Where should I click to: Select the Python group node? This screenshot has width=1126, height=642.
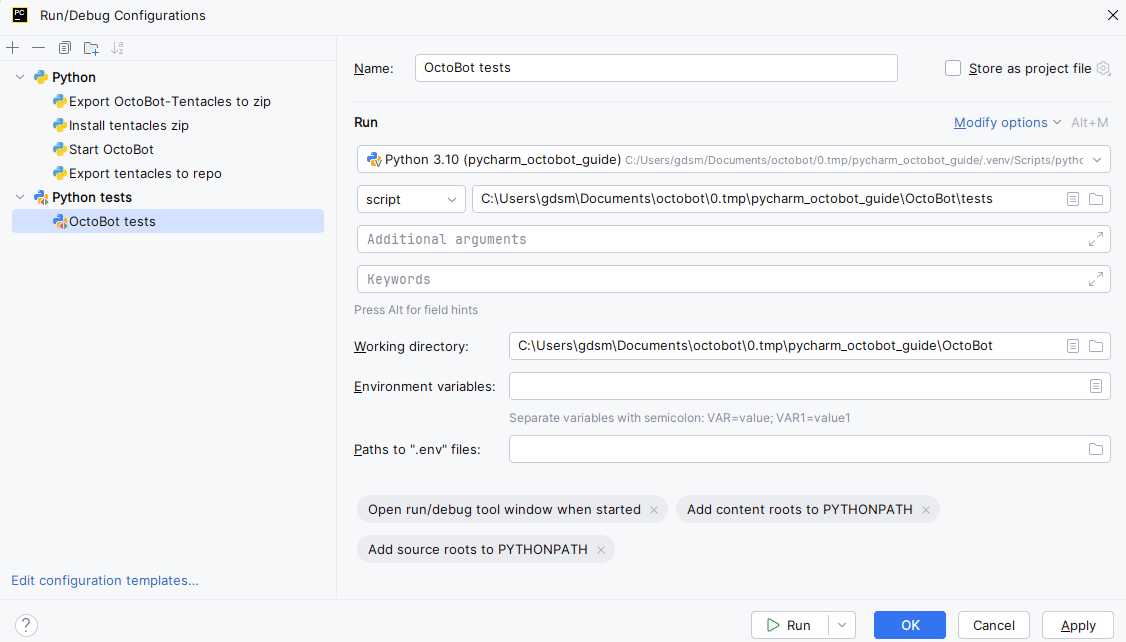tap(74, 78)
